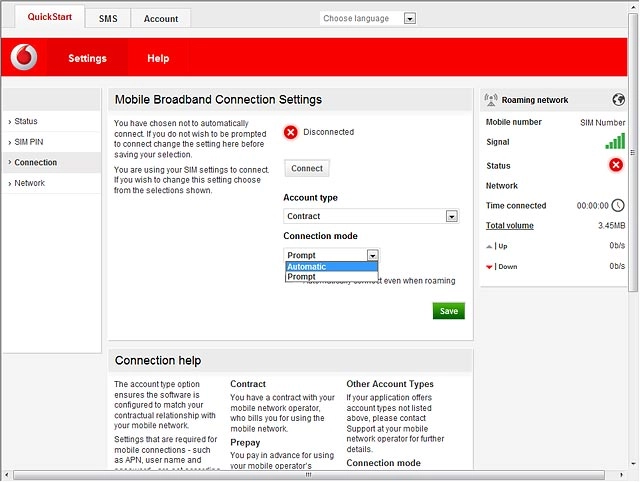The height and width of the screenshot is (482, 640).
Task: Click the 'Mobile Broadband Connection Settings' heading
Action: pos(218,100)
